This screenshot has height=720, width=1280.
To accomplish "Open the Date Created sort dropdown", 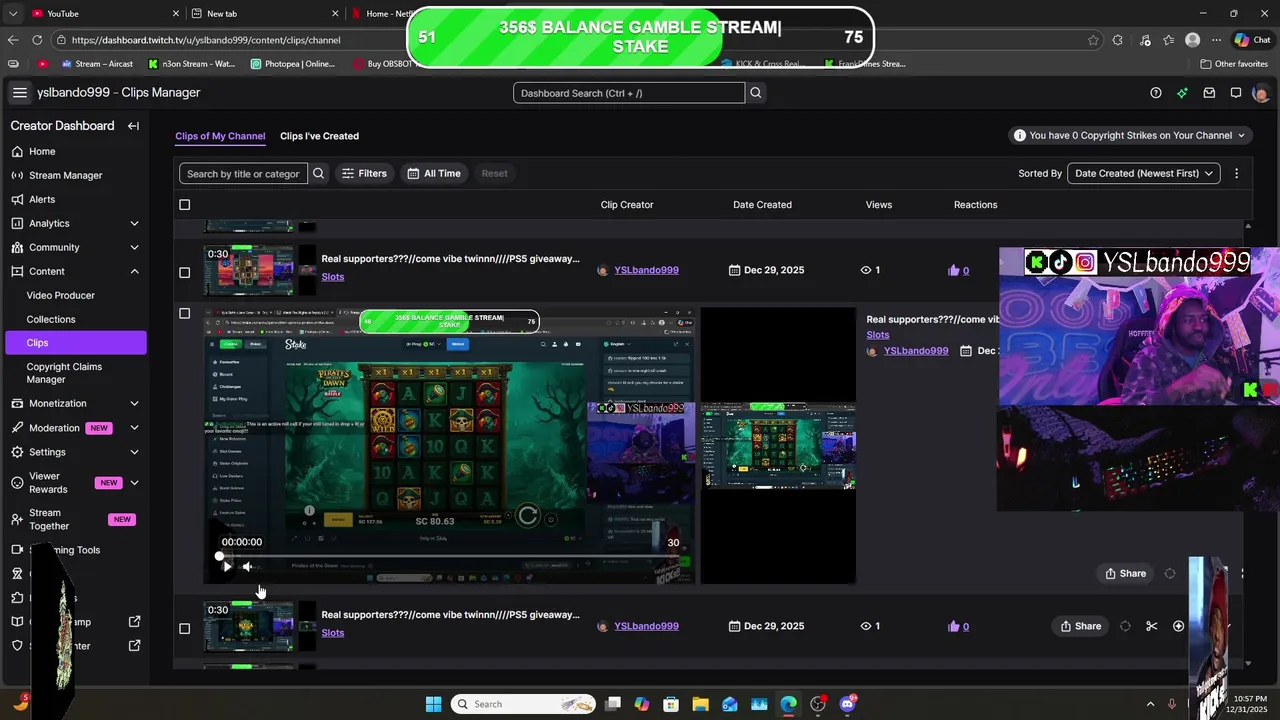I will tap(1144, 173).
